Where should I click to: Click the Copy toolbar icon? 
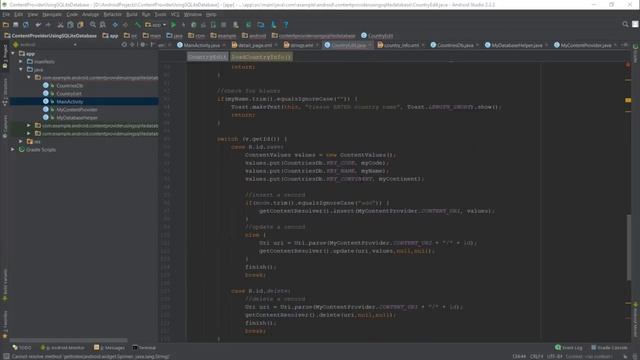(x=70, y=25)
